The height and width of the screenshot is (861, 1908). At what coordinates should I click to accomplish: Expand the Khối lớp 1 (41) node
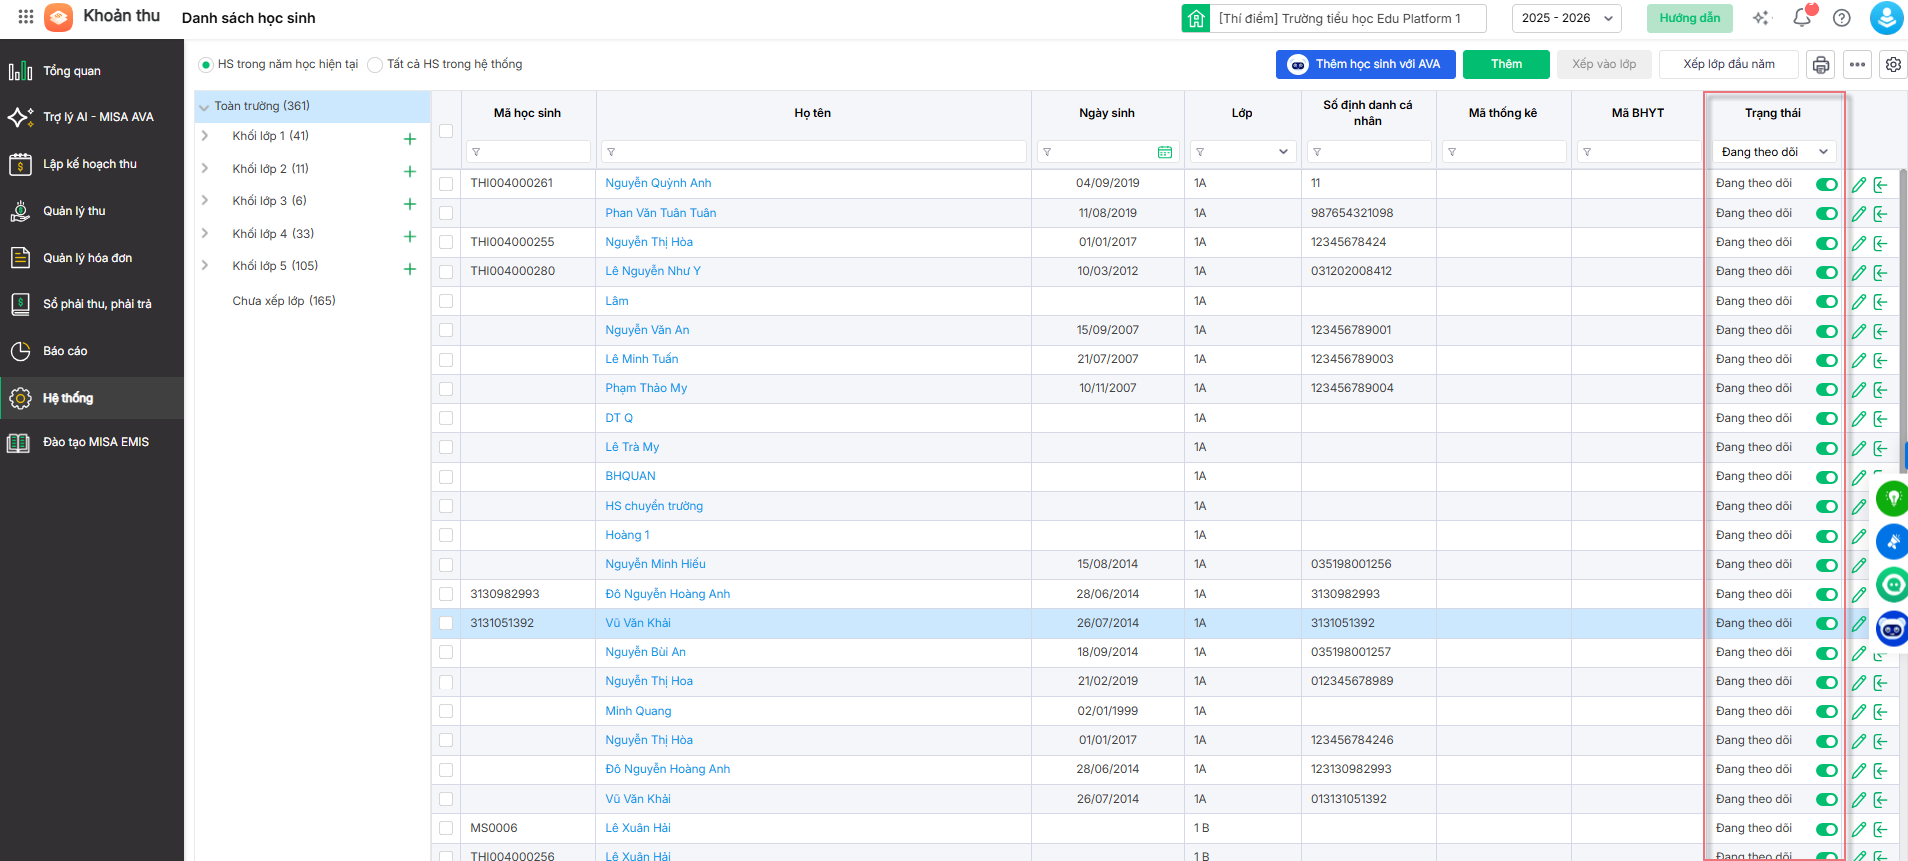205,136
